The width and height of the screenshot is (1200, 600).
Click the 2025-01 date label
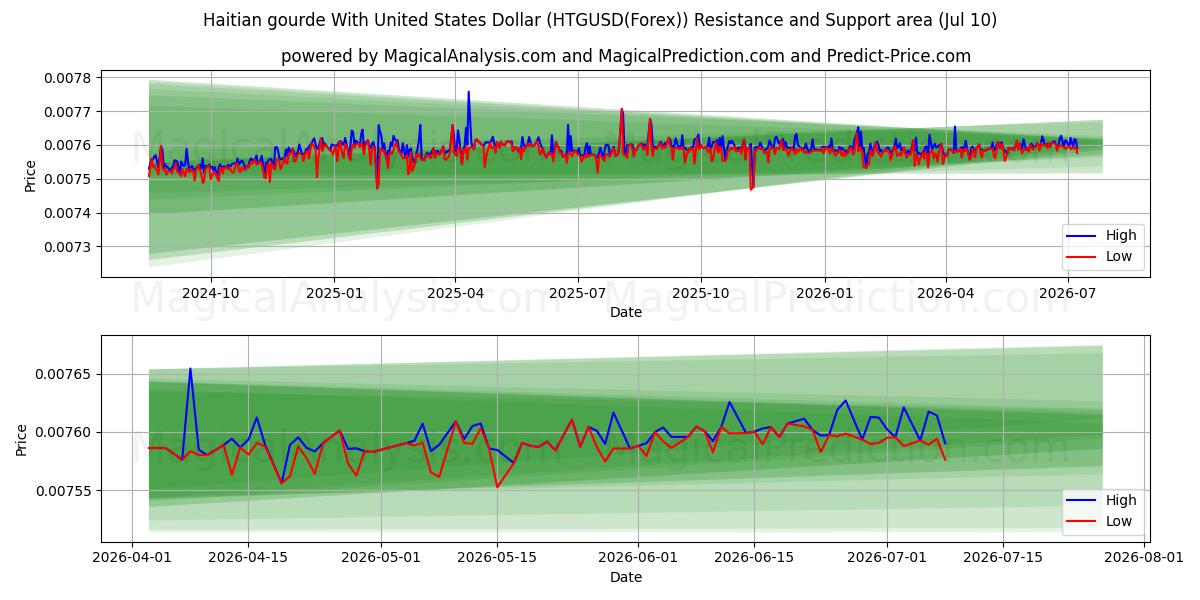(x=333, y=294)
